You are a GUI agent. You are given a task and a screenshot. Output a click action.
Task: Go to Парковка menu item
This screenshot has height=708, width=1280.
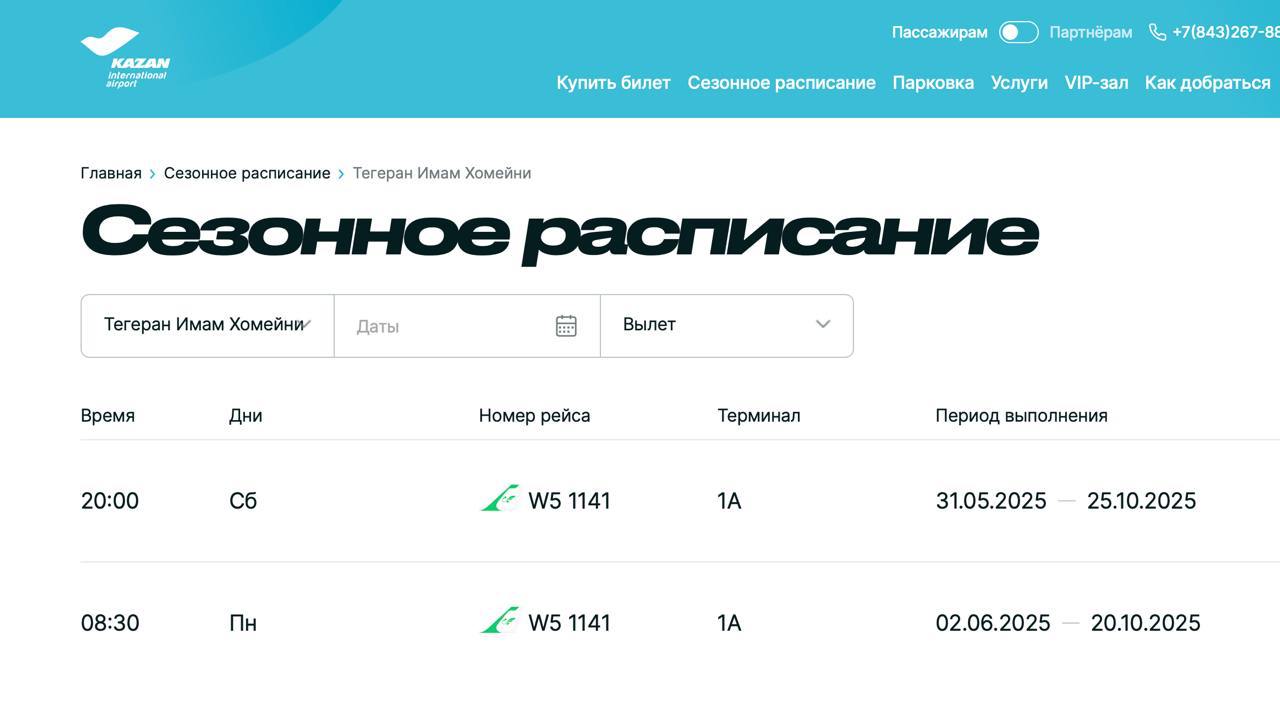[x=933, y=83]
